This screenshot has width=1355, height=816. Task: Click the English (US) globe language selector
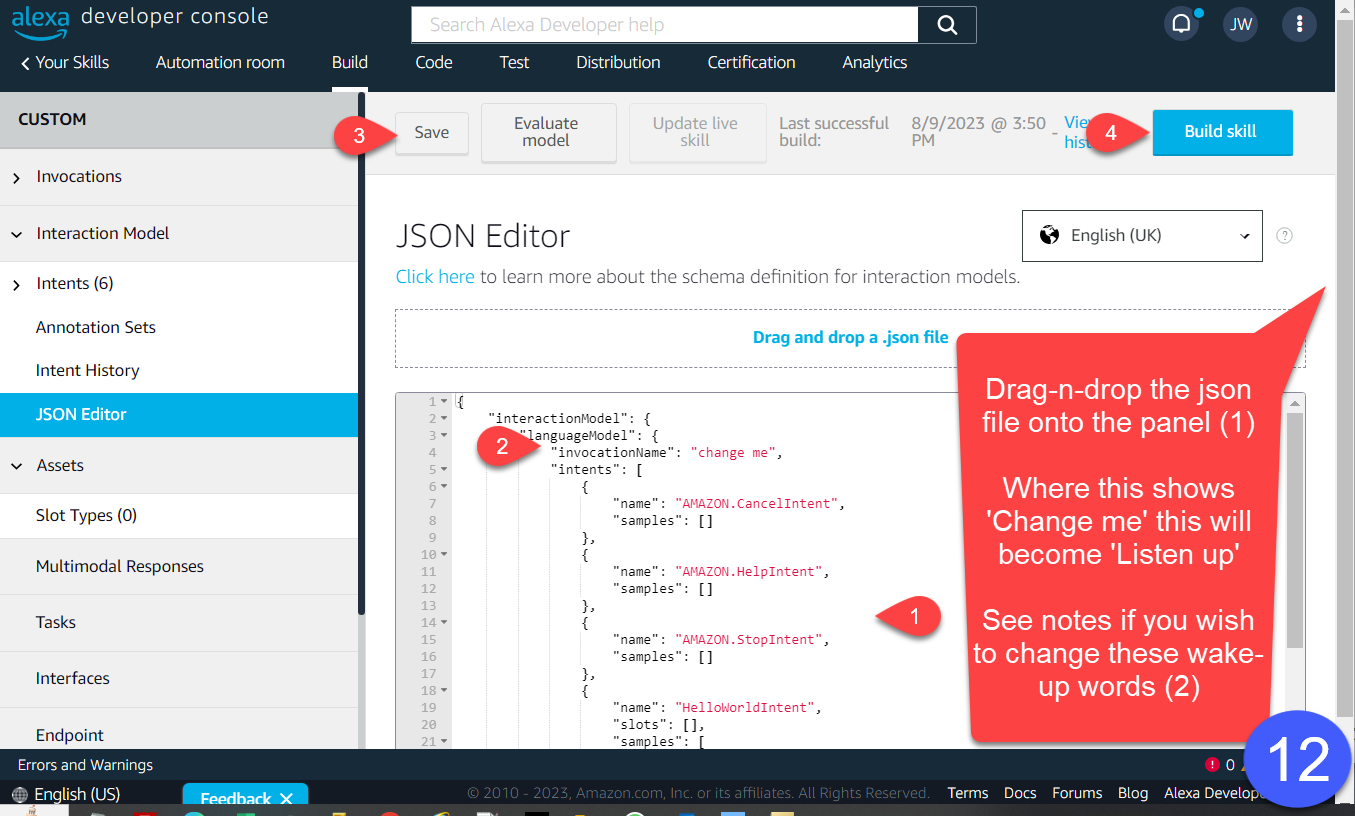tap(66, 794)
